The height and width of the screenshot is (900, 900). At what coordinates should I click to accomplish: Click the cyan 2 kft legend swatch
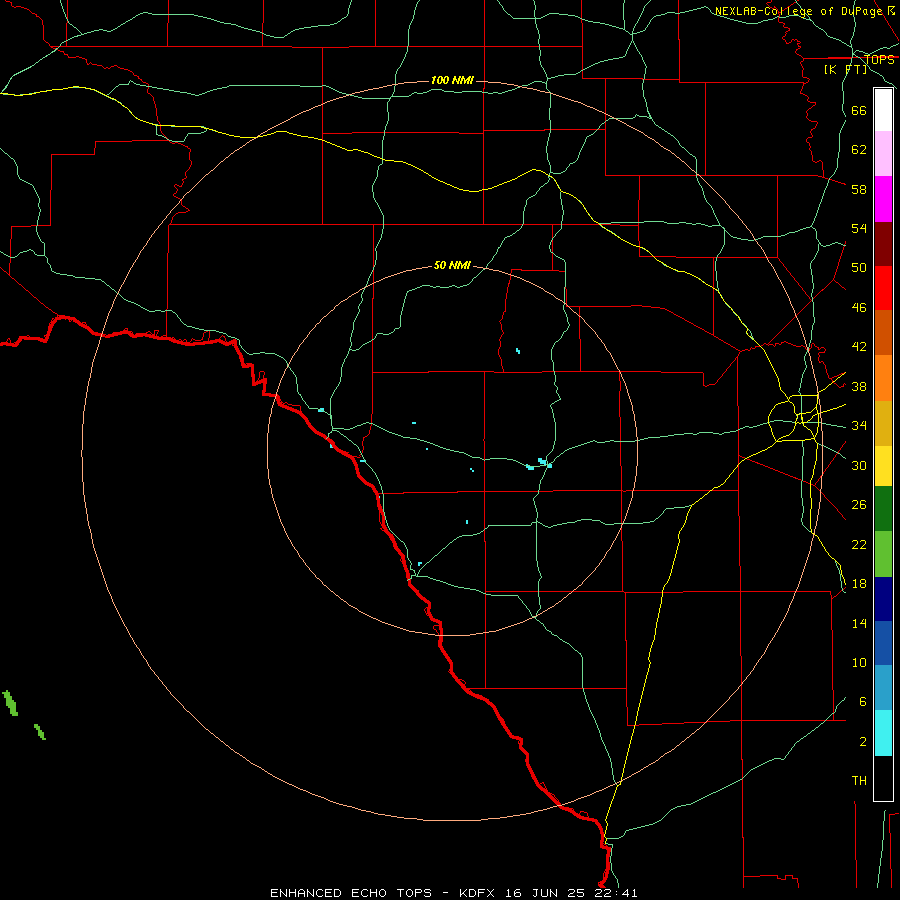pyautogui.click(x=883, y=733)
